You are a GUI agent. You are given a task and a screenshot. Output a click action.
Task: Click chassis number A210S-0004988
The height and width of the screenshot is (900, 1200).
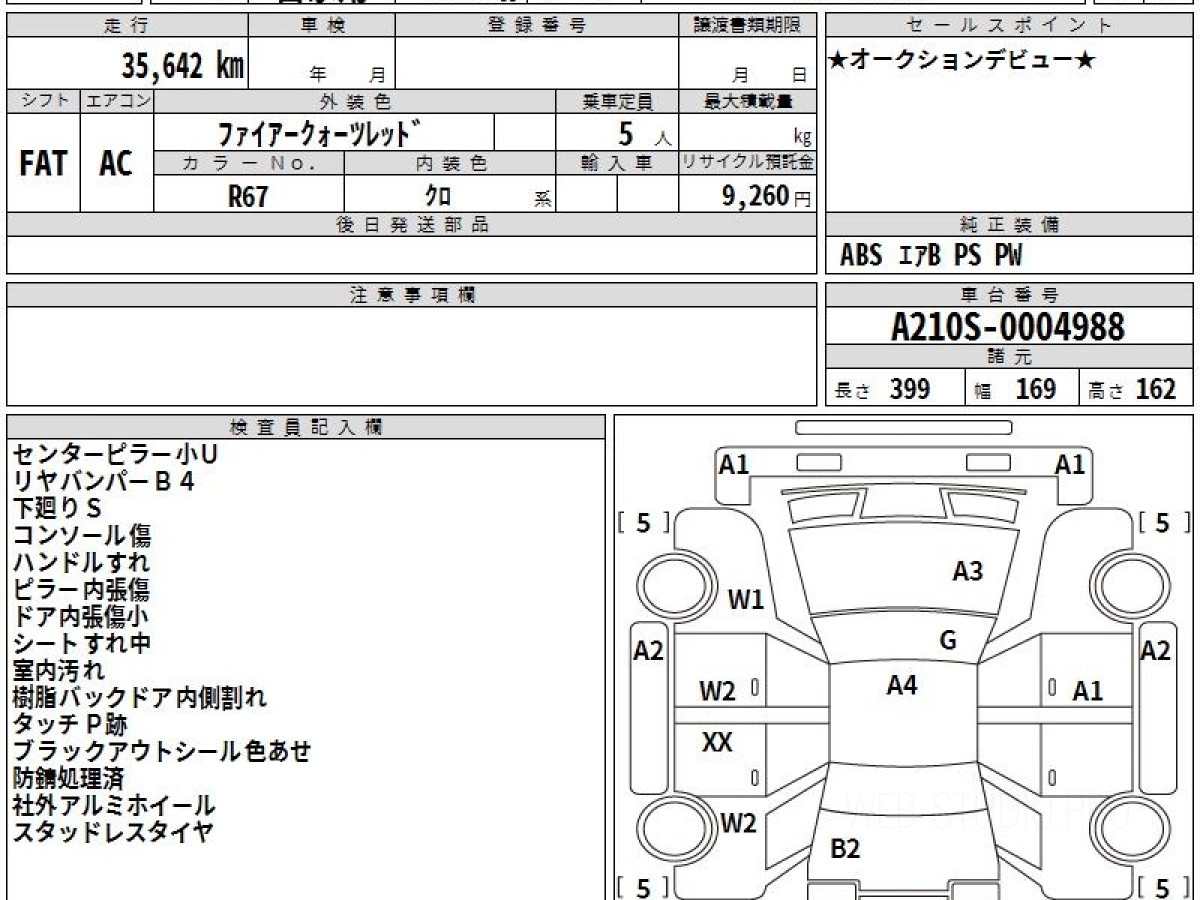coord(1008,327)
